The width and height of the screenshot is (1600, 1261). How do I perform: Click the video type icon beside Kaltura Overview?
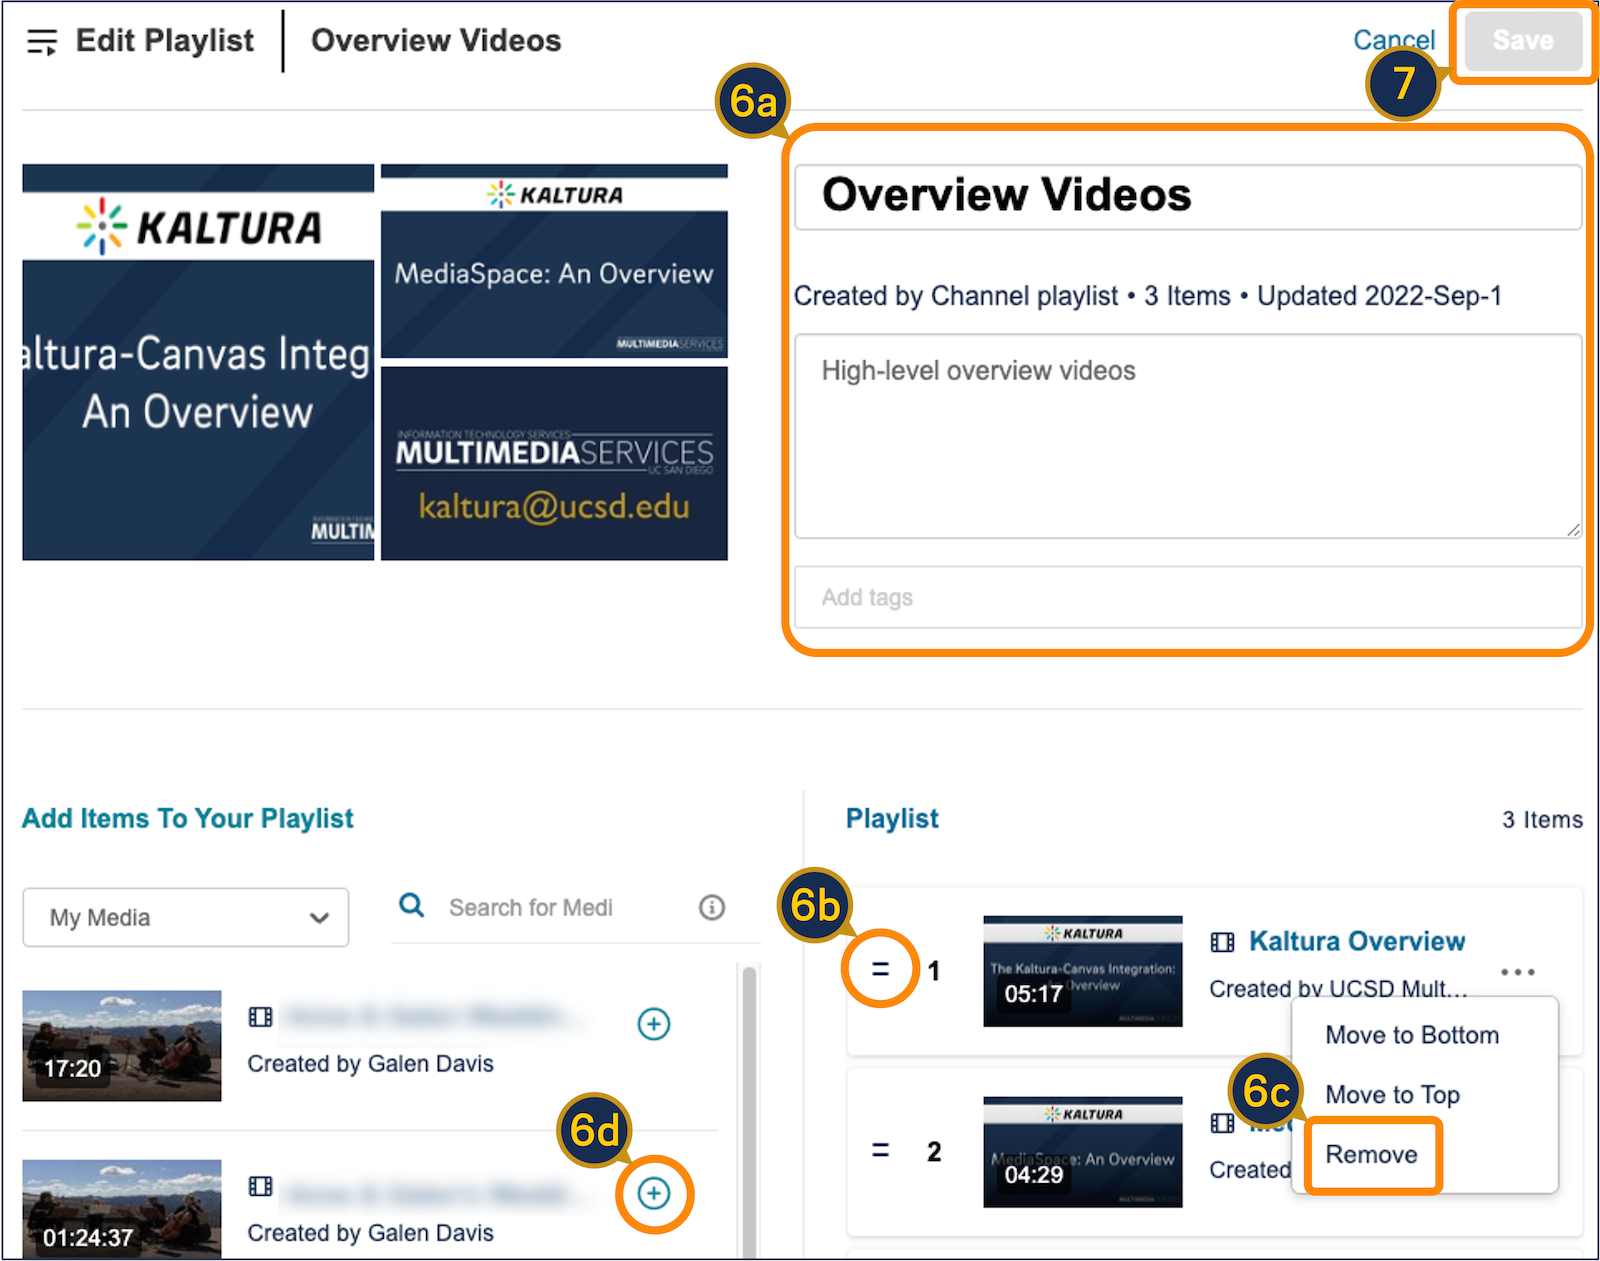1222,942
